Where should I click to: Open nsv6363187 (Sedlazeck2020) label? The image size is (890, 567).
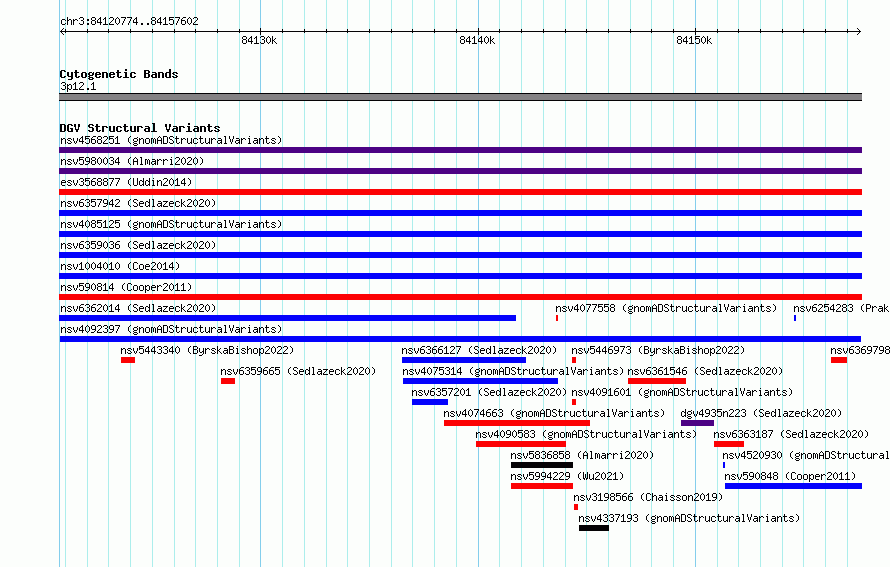click(x=791, y=434)
